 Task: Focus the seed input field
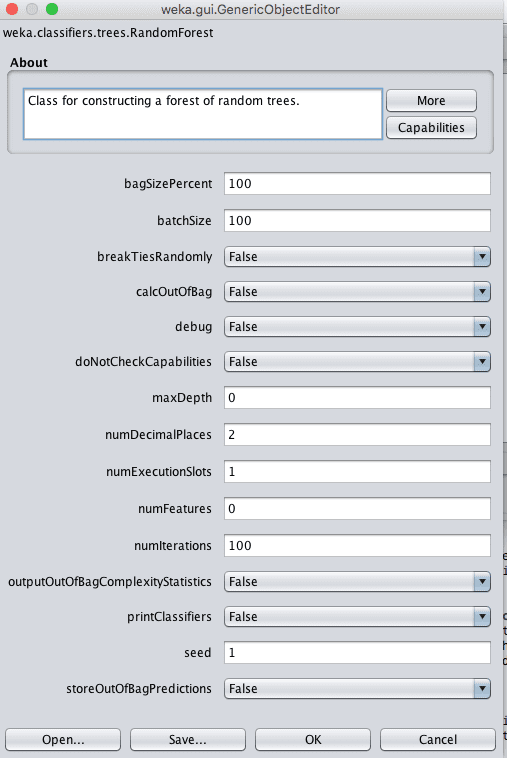[x=357, y=653]
